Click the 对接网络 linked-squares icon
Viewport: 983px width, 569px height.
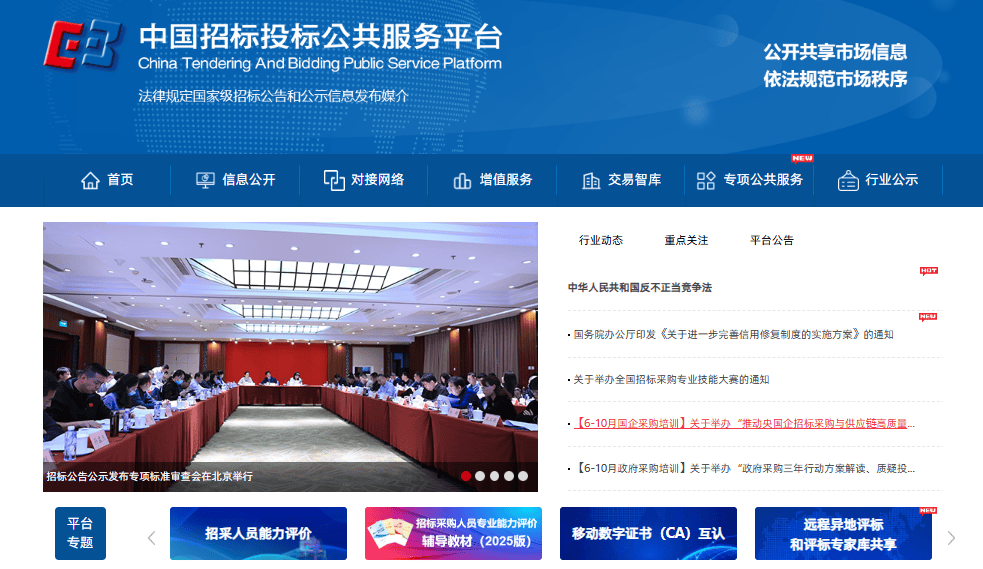click(x=334, y=180)
